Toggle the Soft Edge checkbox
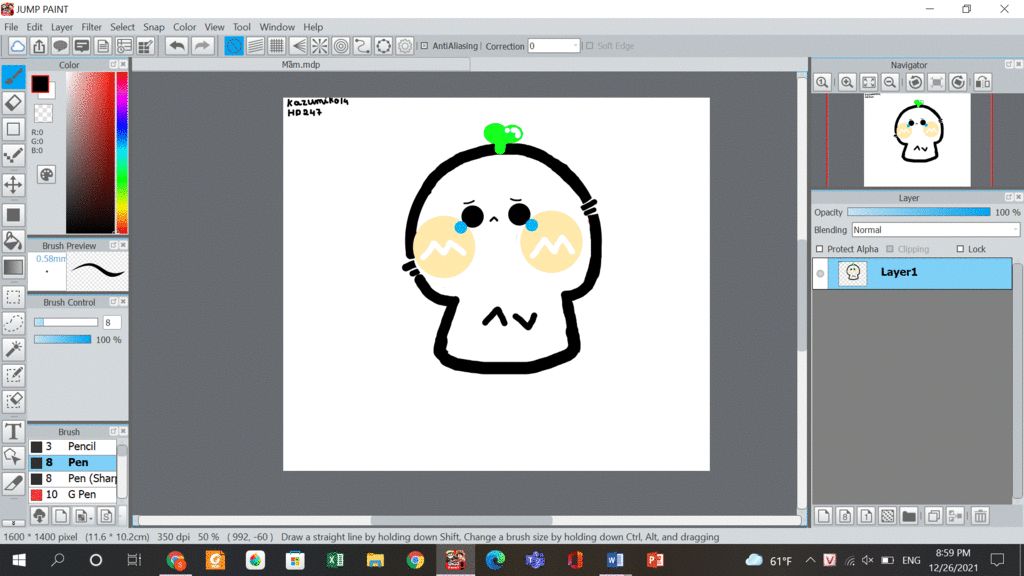 pos(590,46)
